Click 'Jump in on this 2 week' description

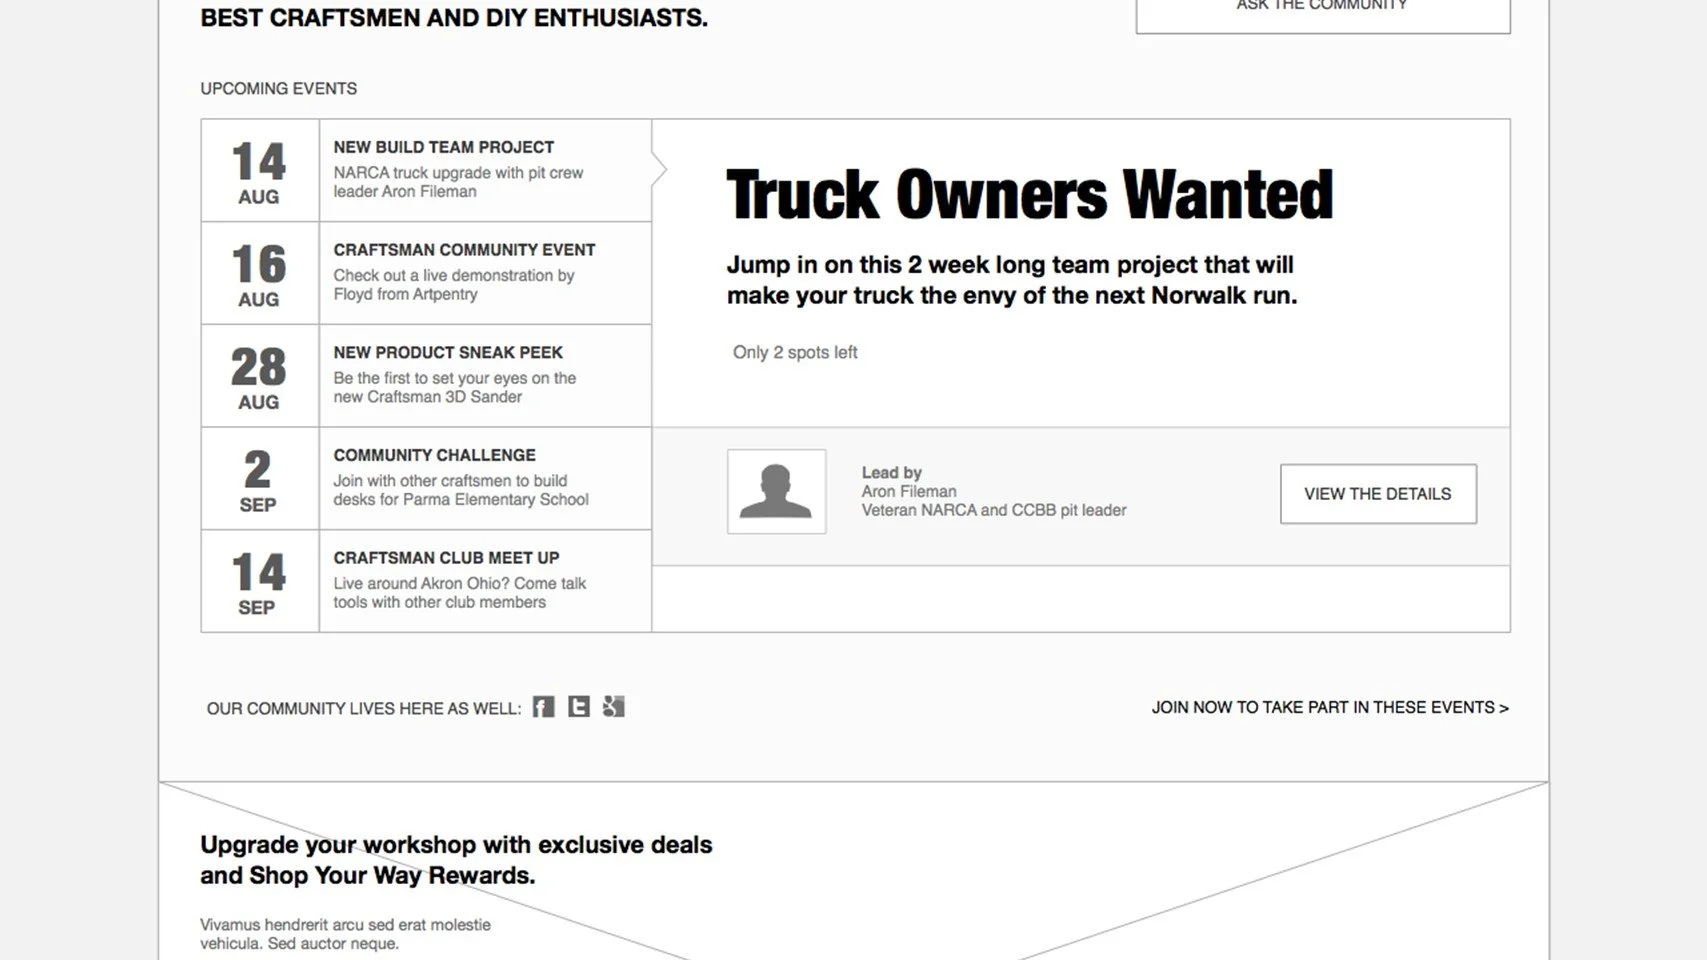[1011, 280]
